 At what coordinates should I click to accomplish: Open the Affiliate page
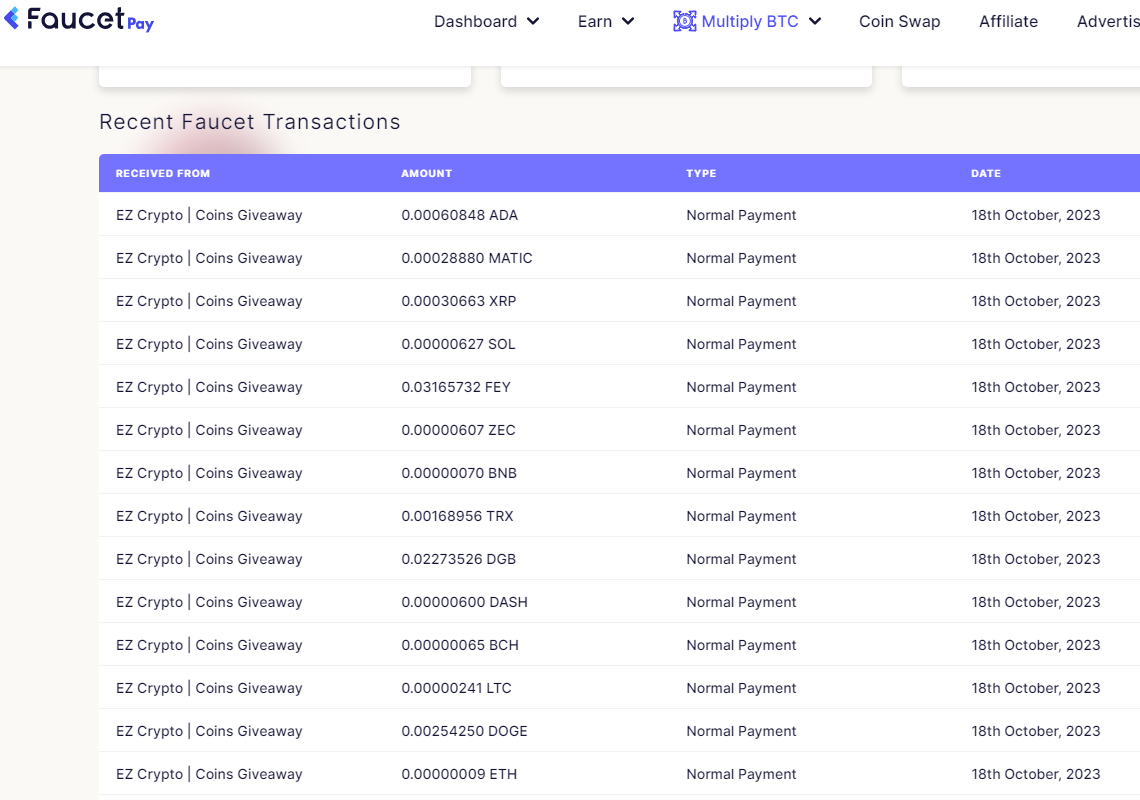pos(1008,22)
